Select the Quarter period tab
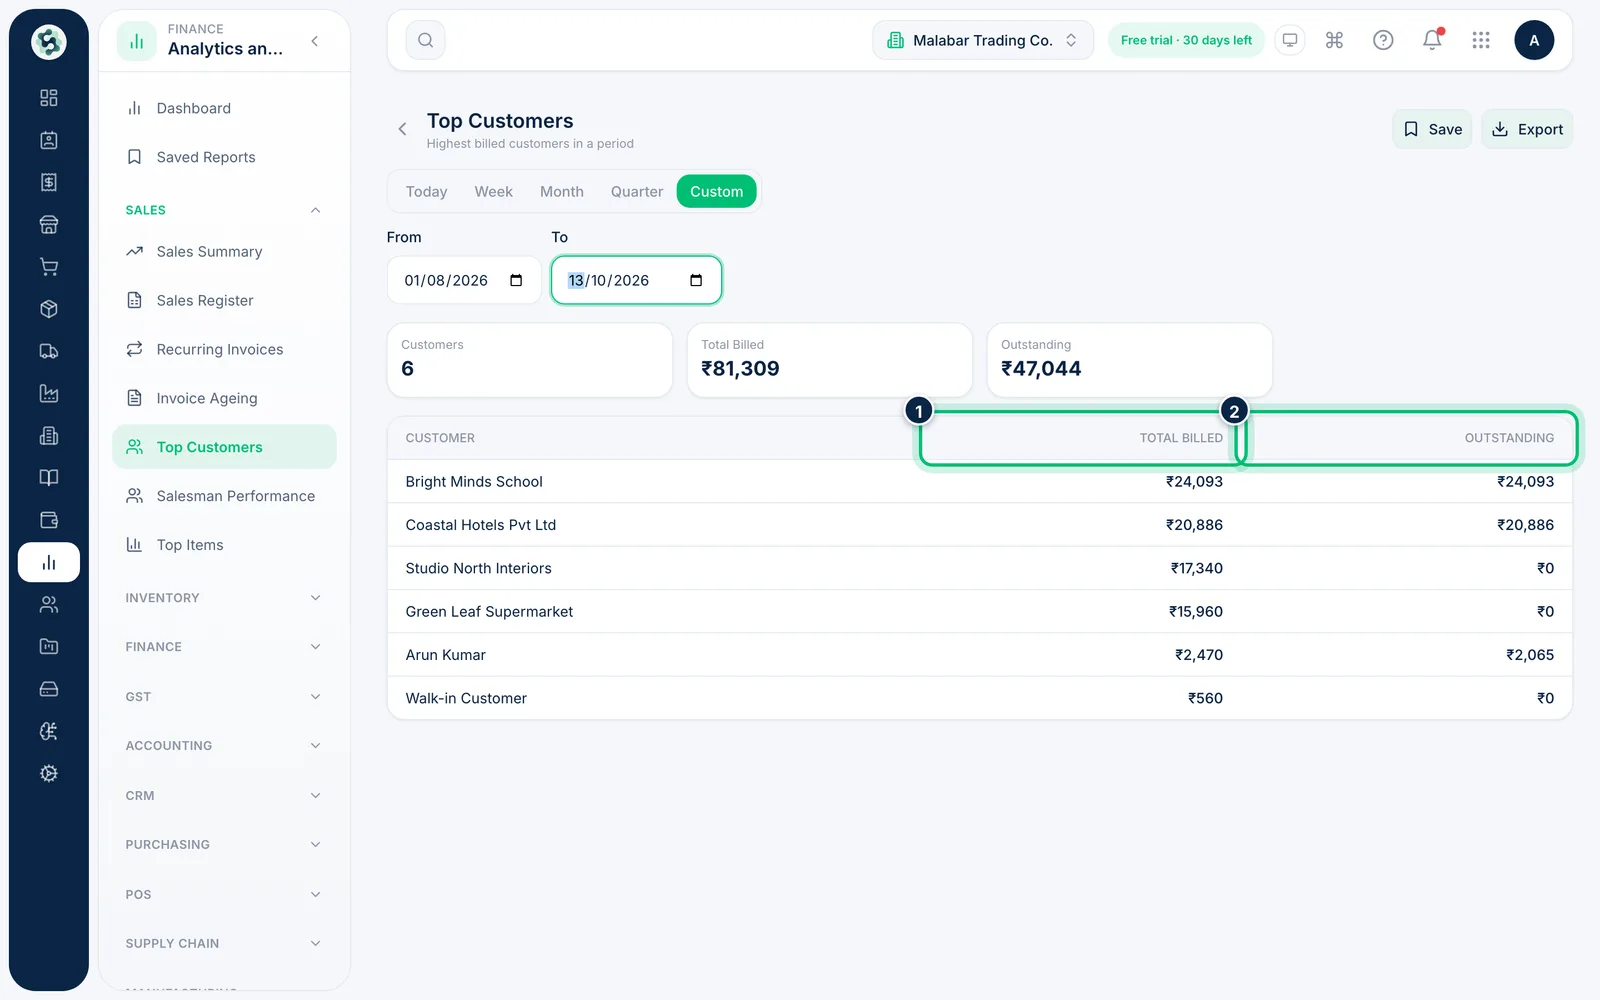Viewport: 1600px width, 1000px height. (x=637, y=192)
